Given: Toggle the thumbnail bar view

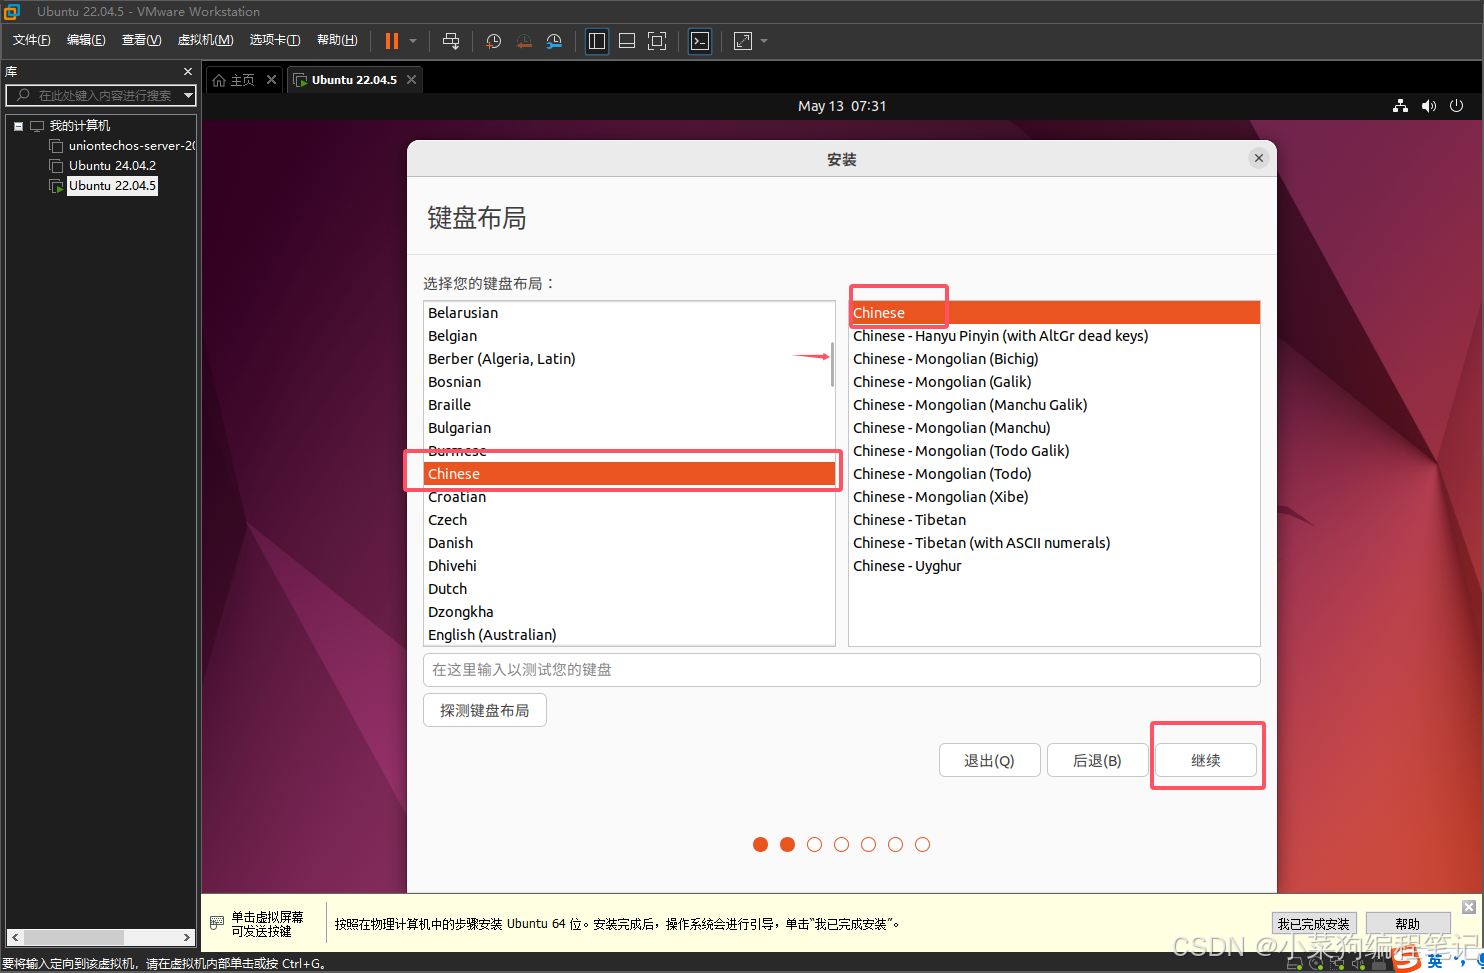Looking at the screenshot, I should pyautogui.click(x=627, y=41).
